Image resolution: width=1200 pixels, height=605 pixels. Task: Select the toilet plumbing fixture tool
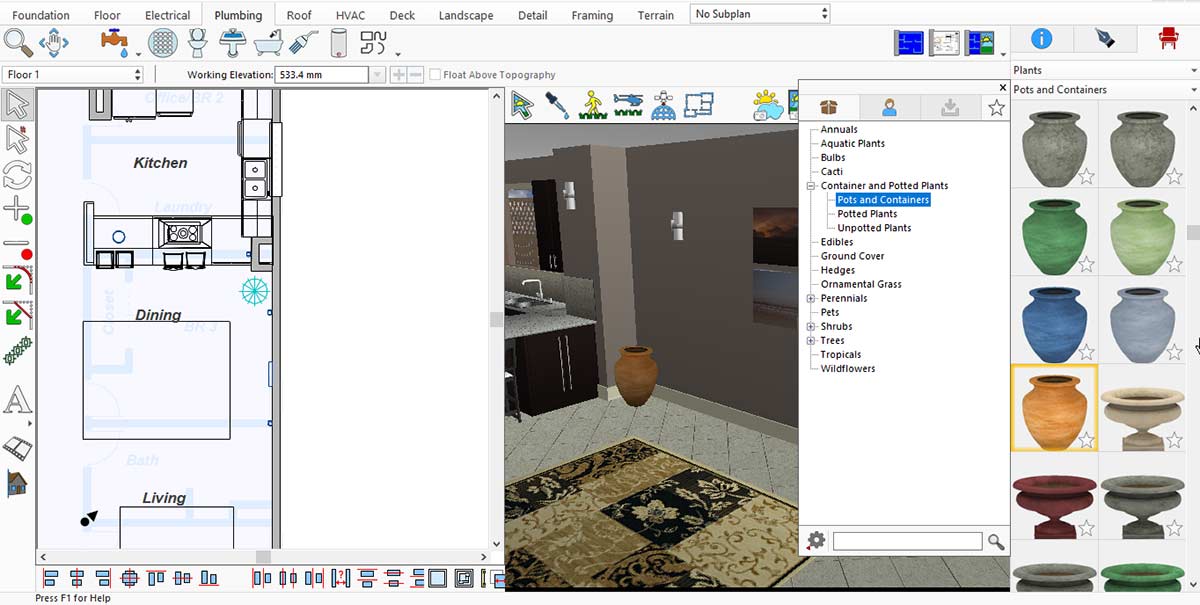(x=198, y=43)
